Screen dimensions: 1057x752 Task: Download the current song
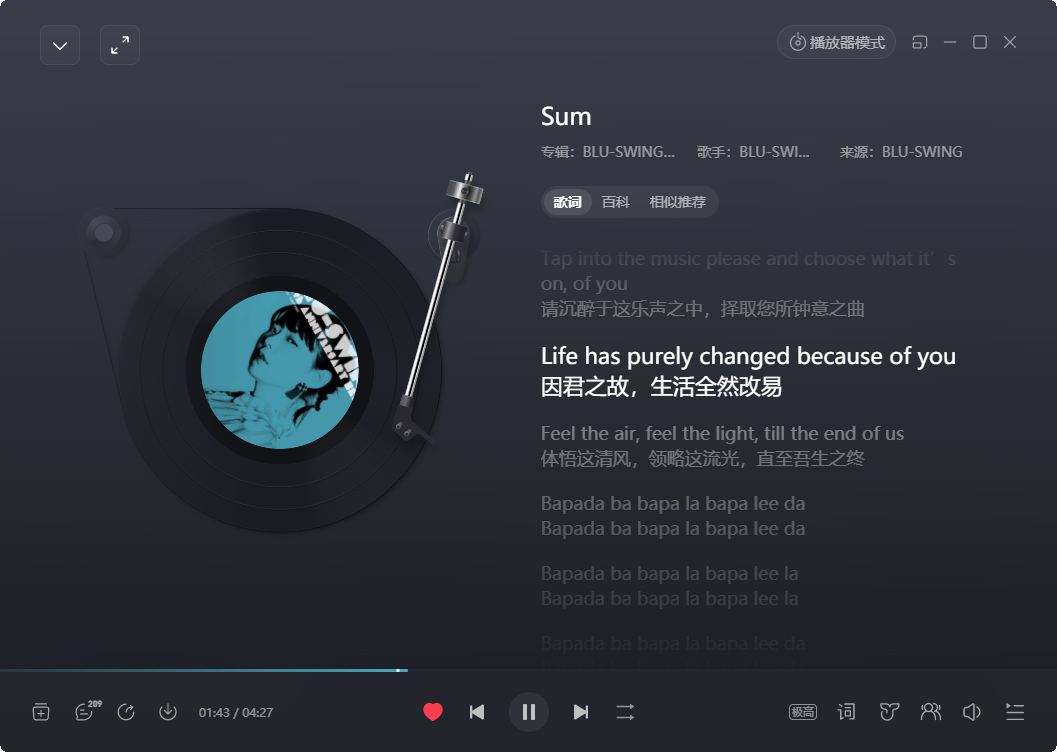[168, 712]
